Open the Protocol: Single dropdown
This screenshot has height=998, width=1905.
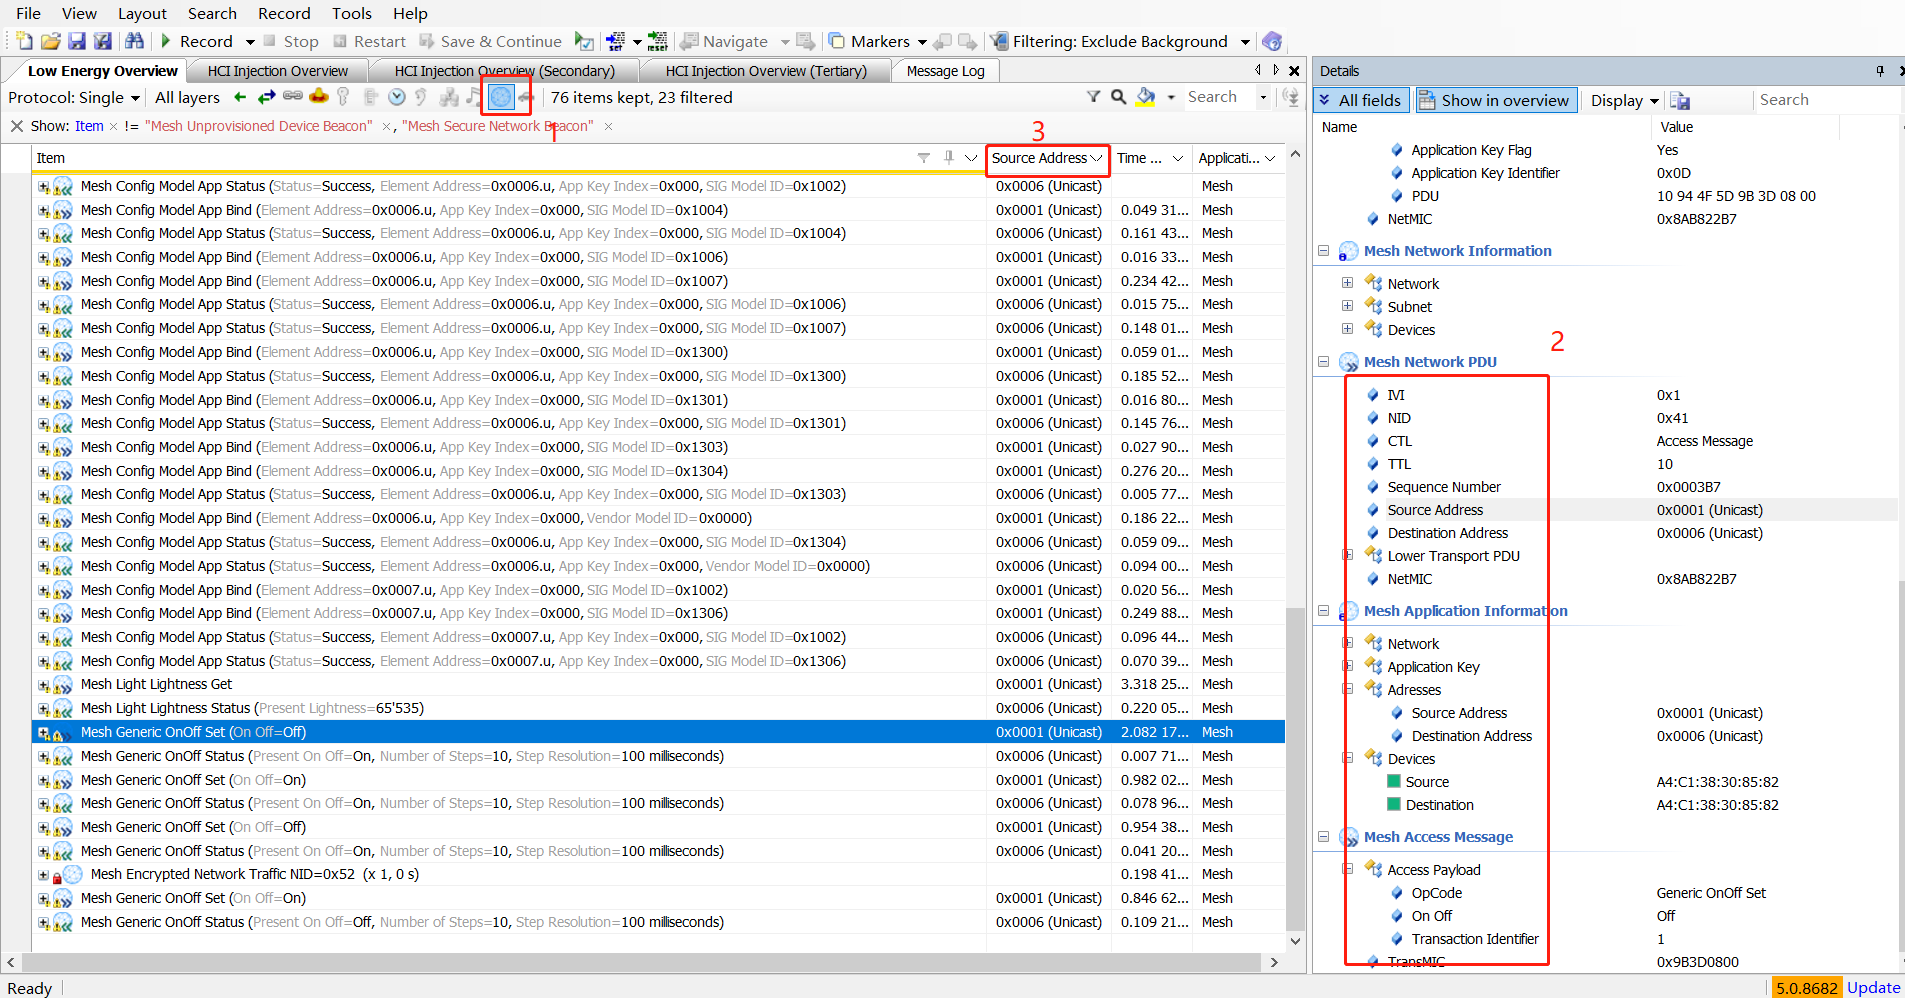pos(74,97)
